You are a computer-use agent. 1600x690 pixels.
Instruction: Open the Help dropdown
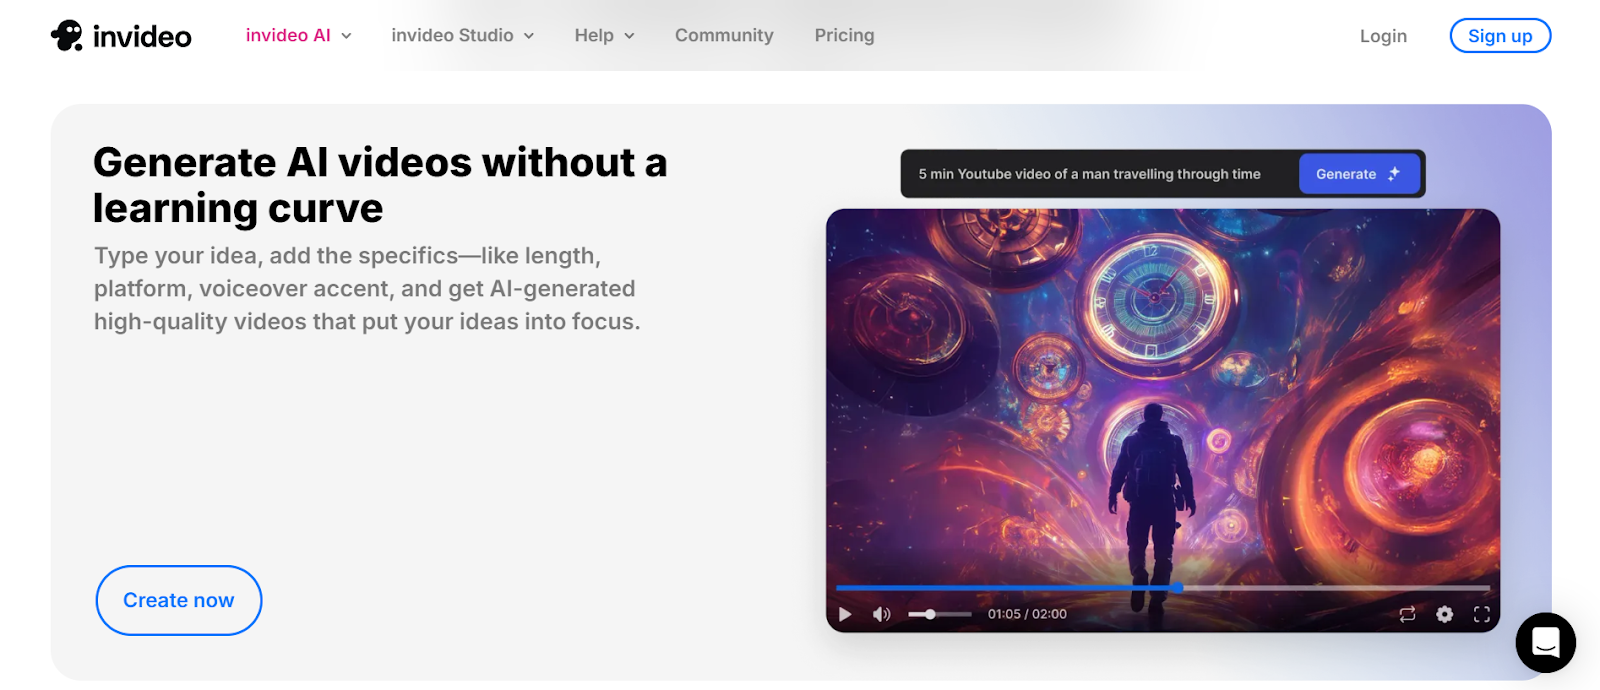604,35
